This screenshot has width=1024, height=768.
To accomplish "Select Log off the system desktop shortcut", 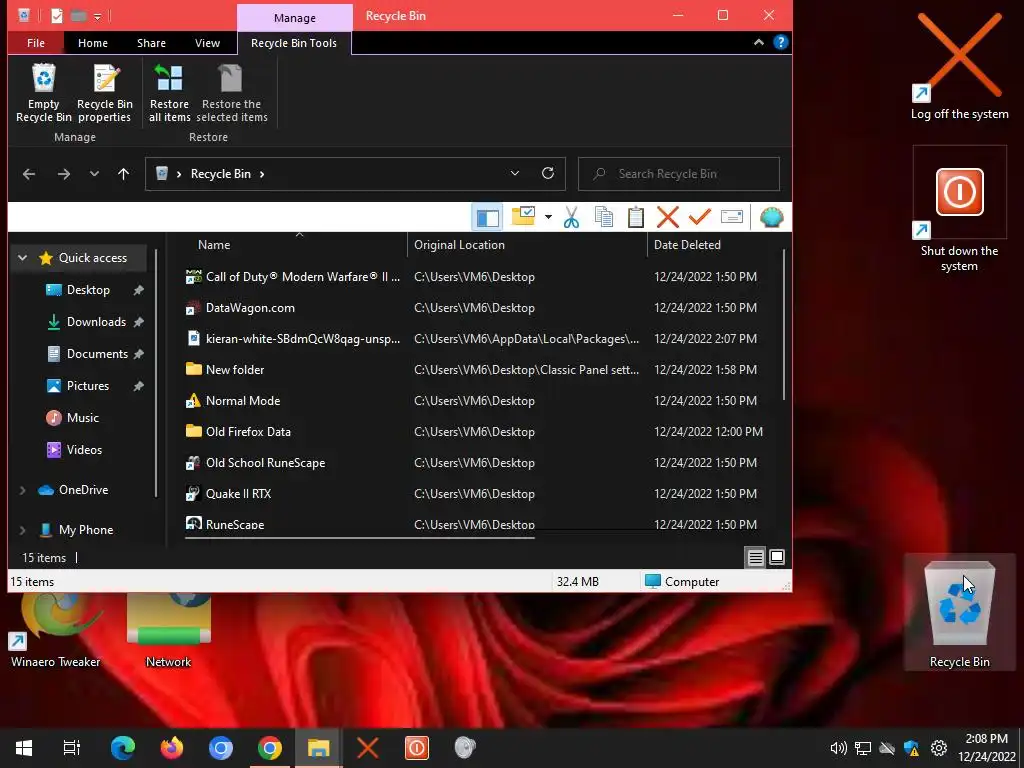I will (959, 66).
